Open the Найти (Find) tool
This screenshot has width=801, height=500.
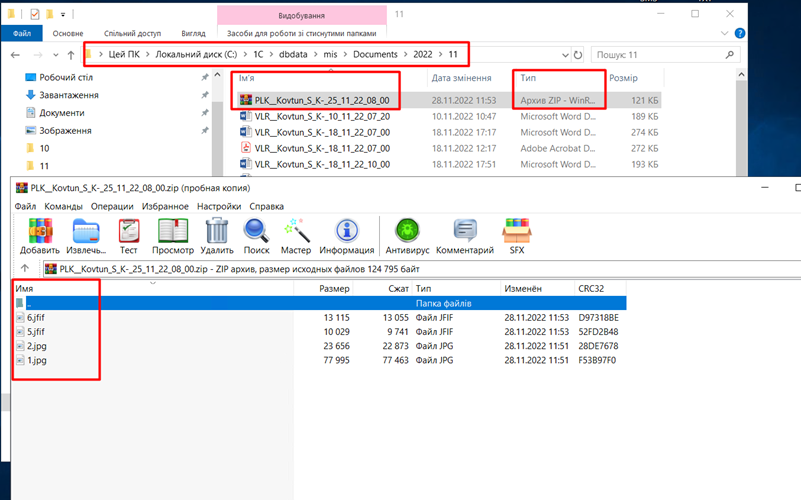257,236
